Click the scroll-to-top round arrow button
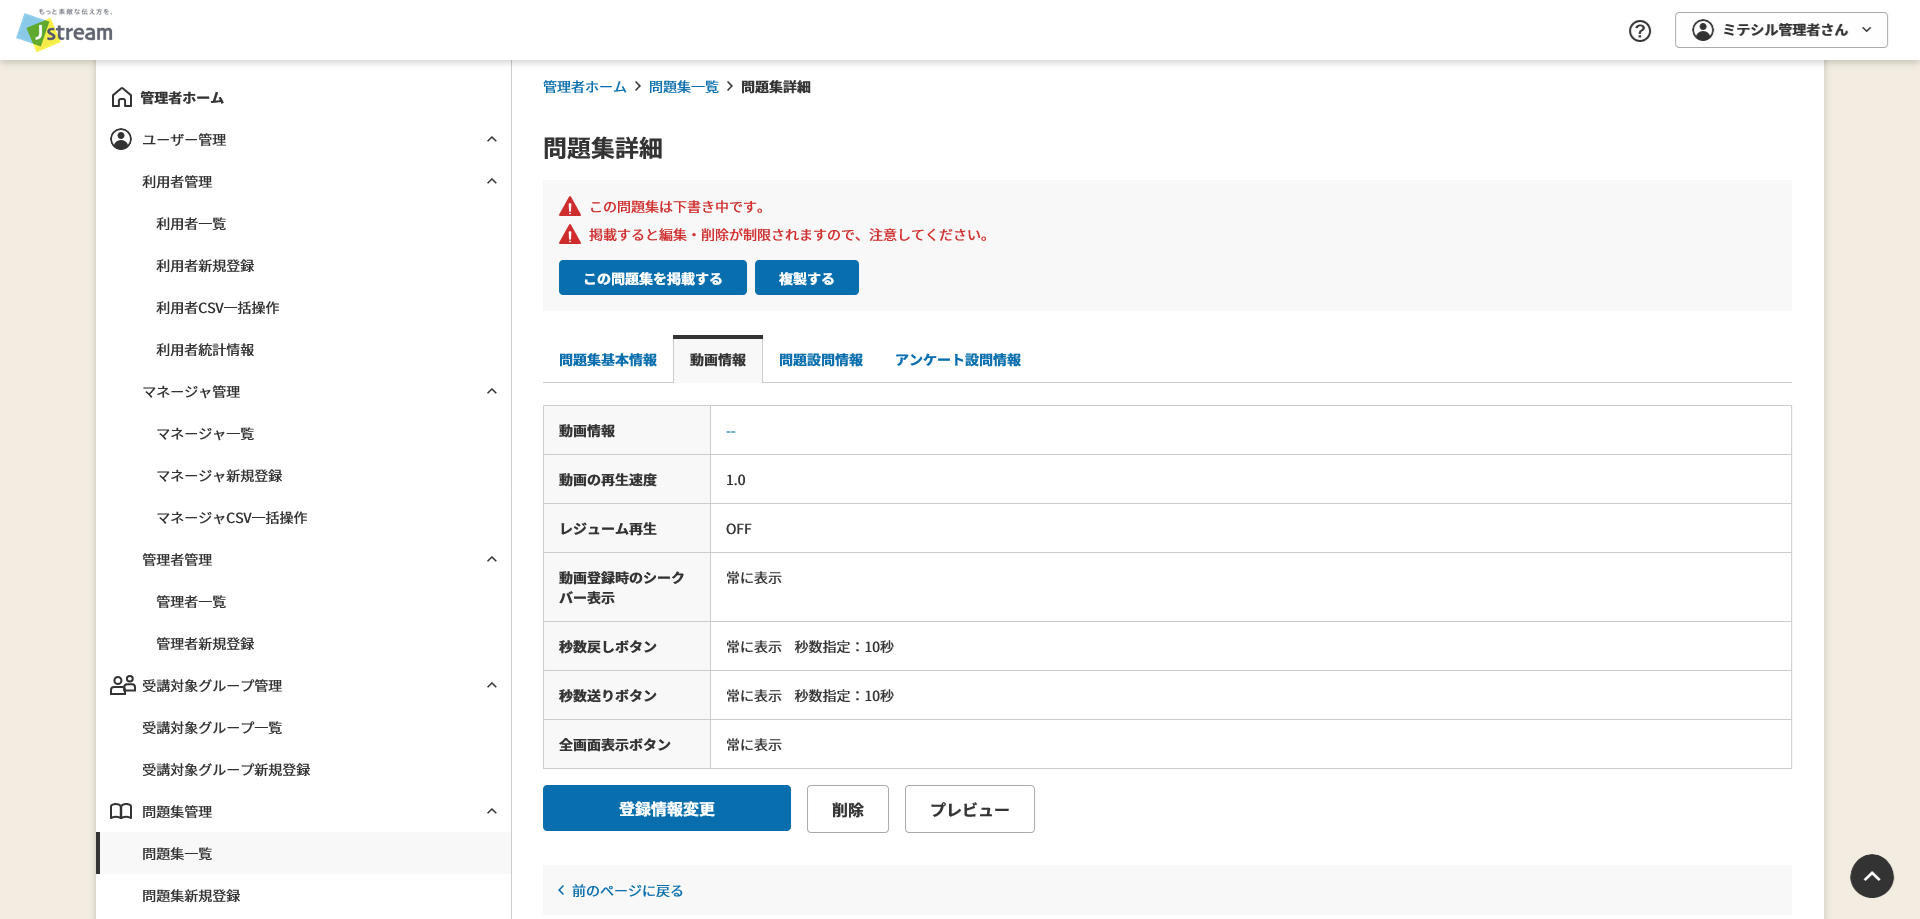 [1872, 876]
